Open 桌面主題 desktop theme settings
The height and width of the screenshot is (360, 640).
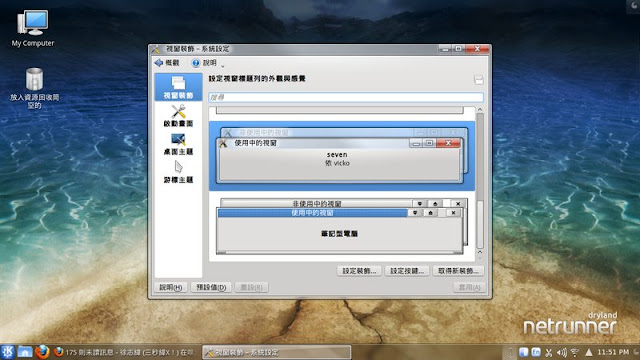tap(178, 144)
